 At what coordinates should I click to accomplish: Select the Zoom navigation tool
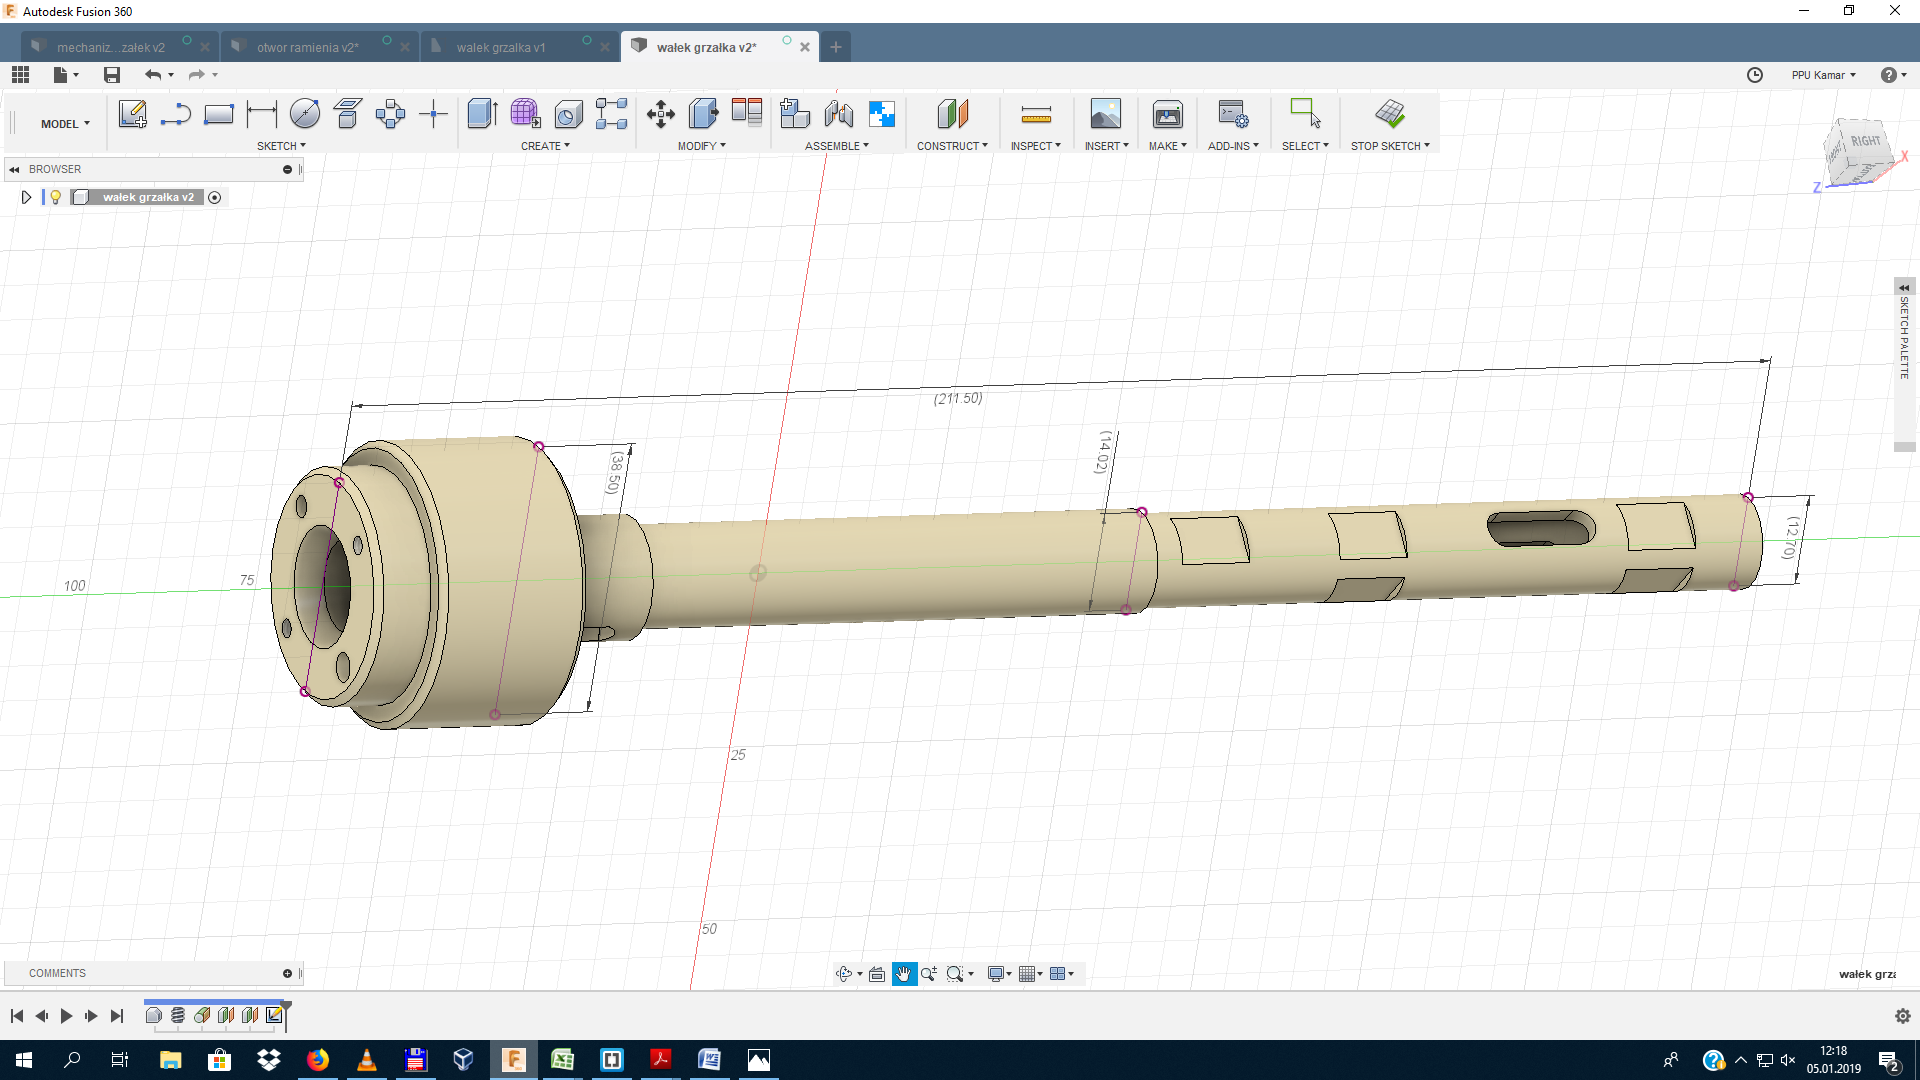pyautogui.click(x=929, y=974)
